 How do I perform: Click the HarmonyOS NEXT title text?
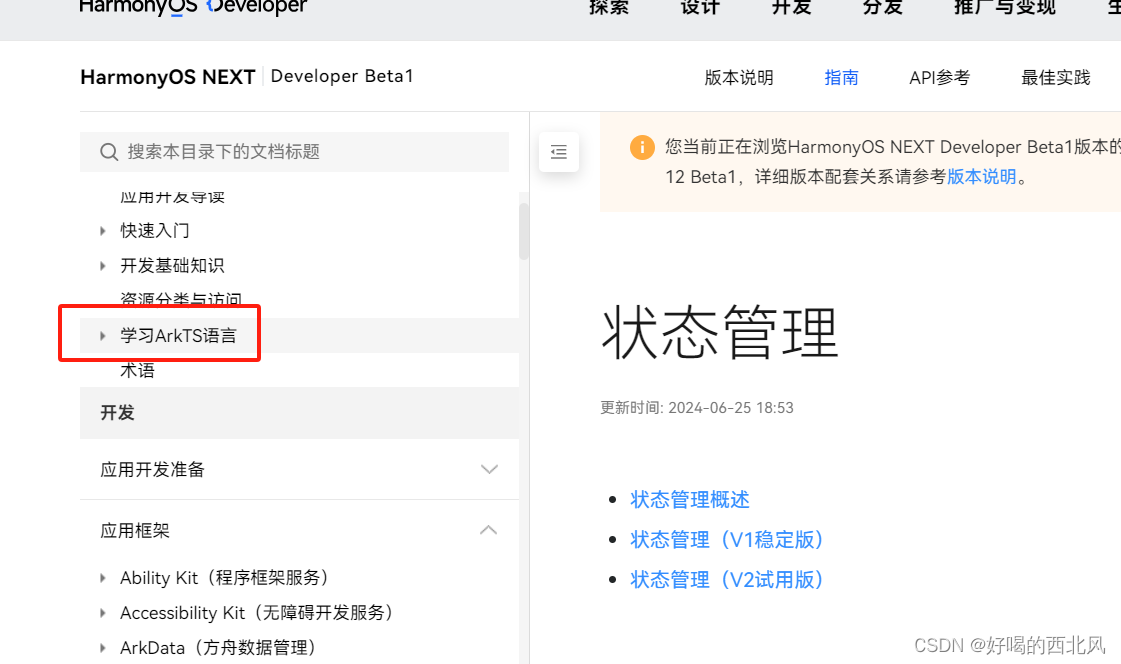[x=168, y=77]
